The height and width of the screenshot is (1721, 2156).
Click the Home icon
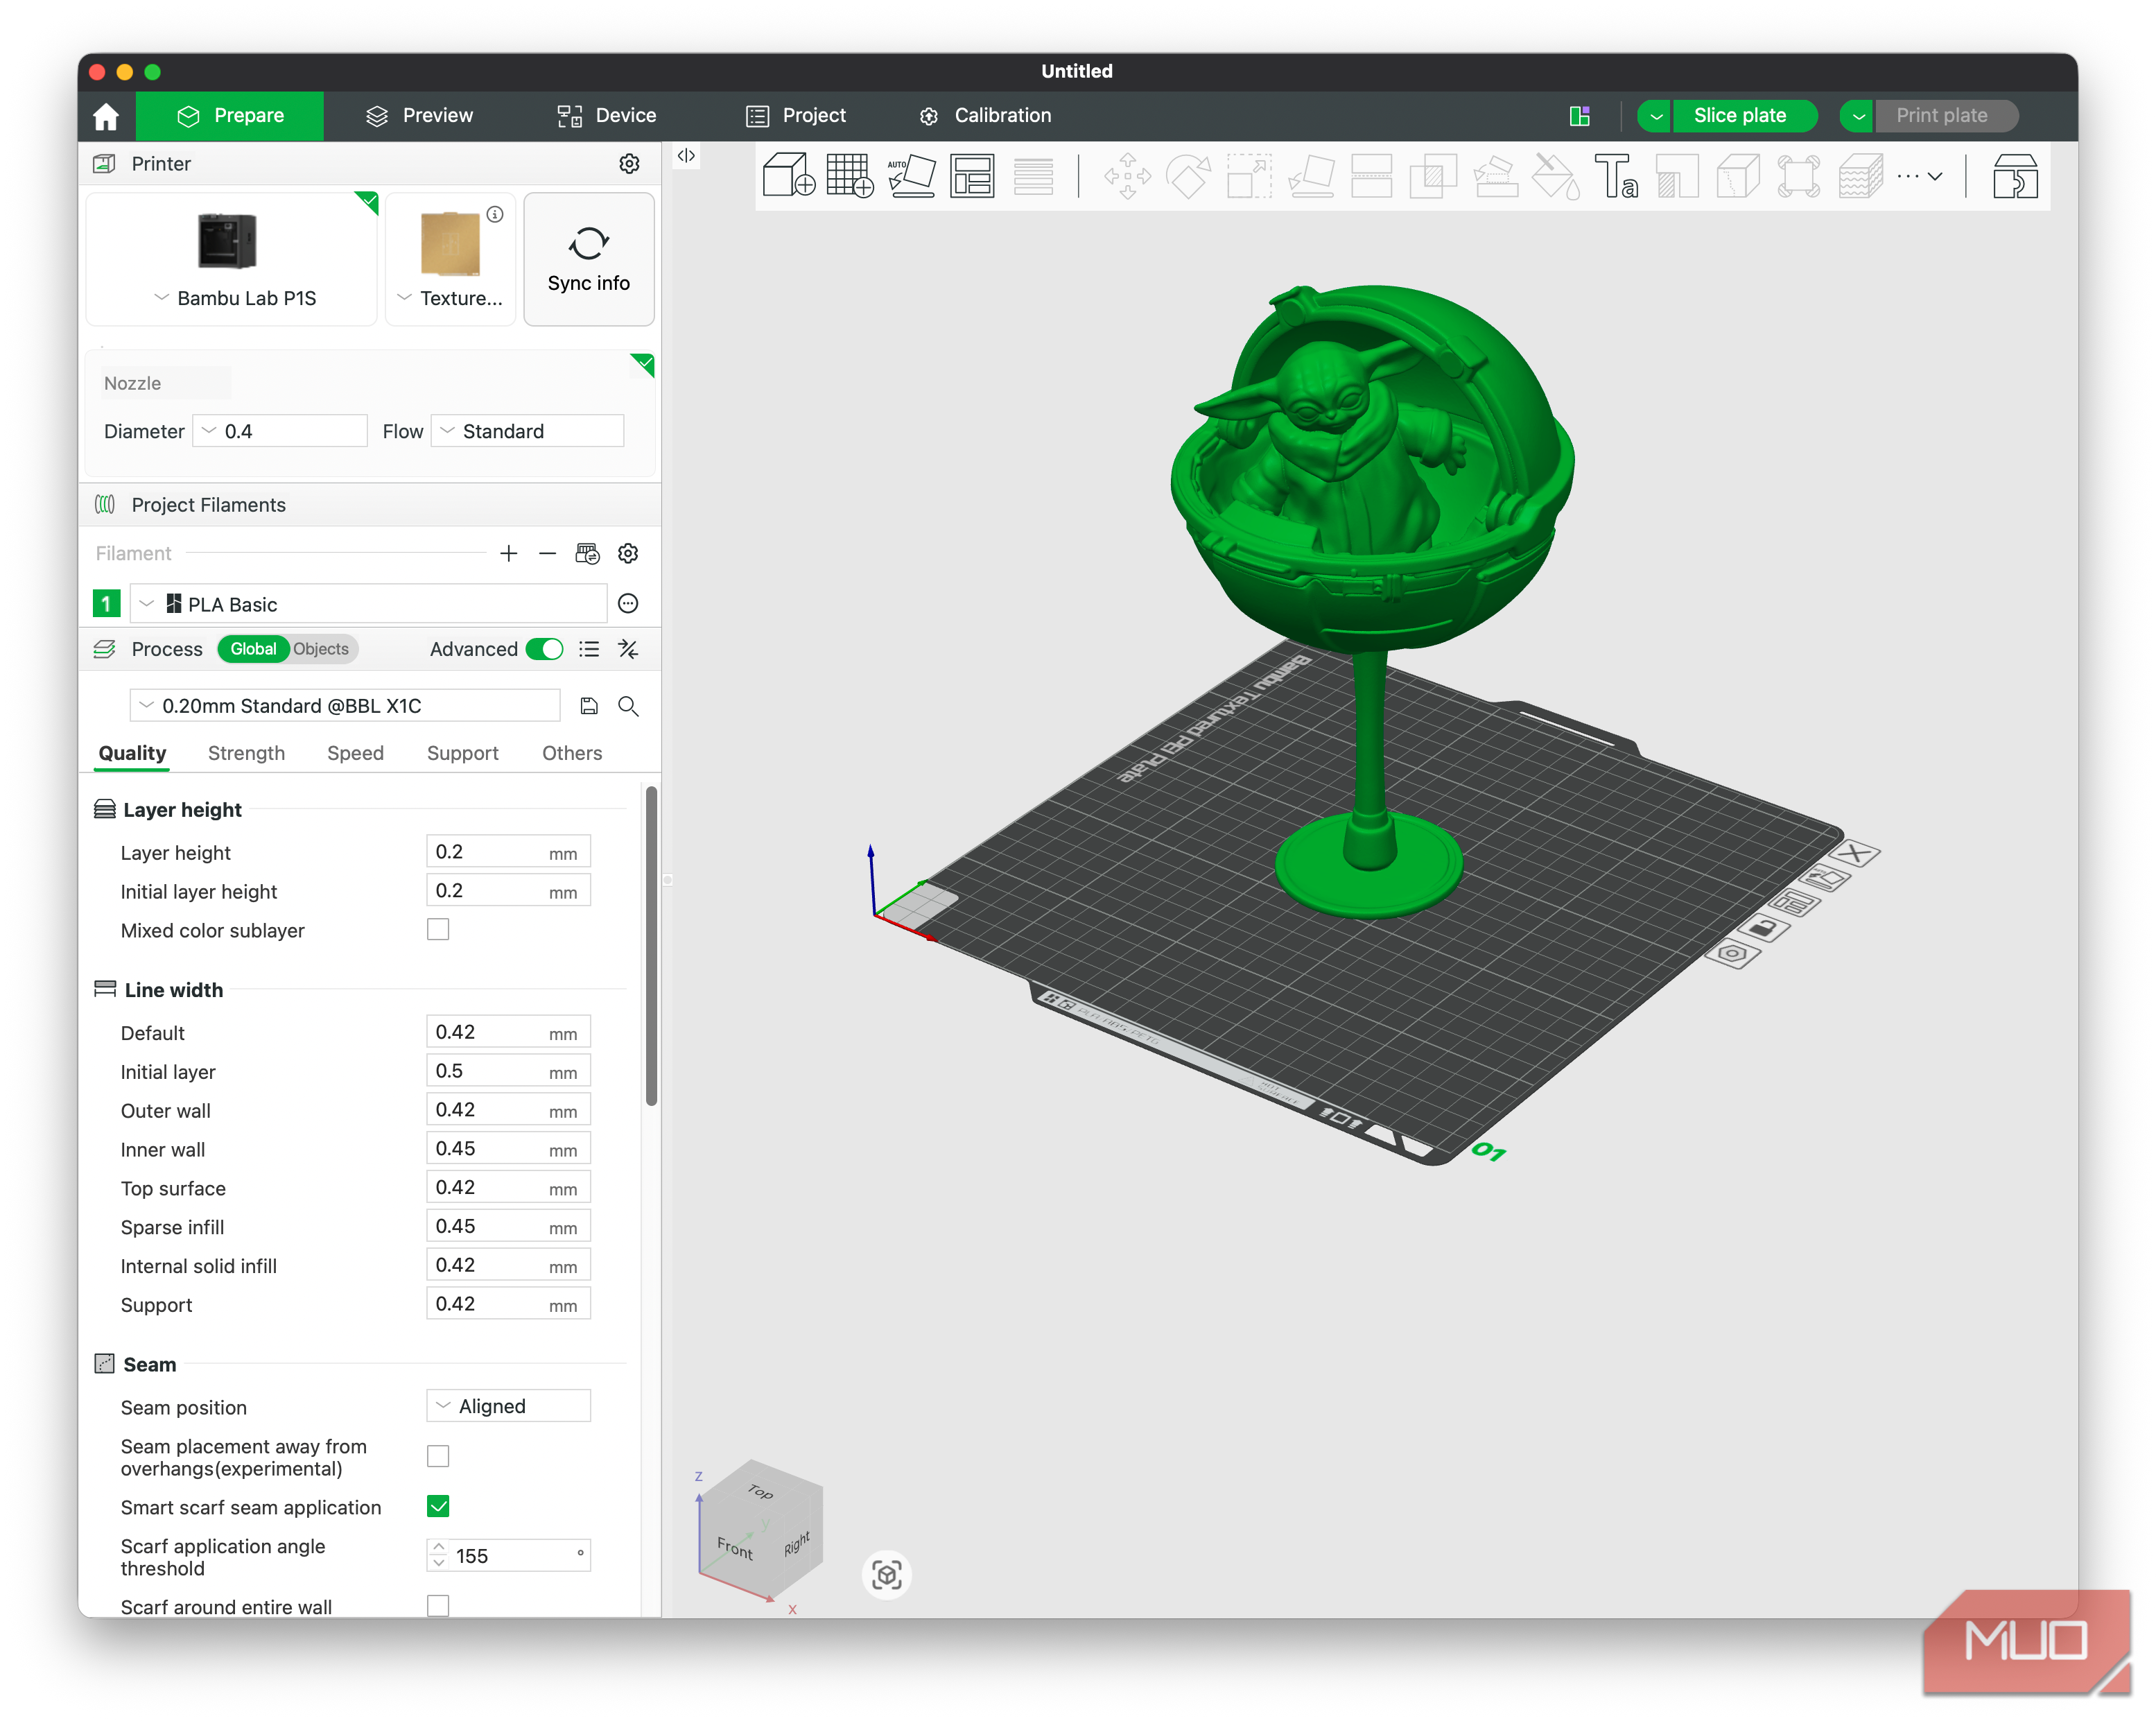coord(106,116)
